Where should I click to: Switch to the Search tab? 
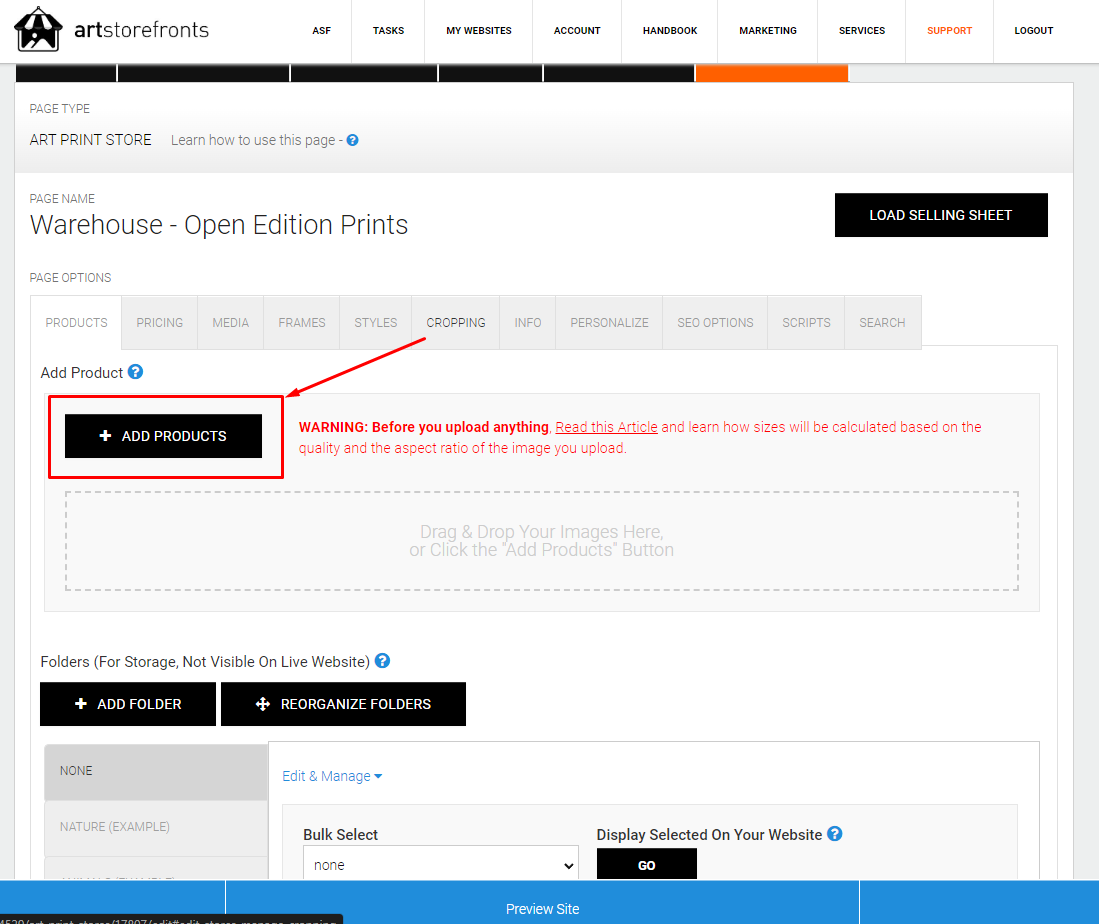point(882,322)
